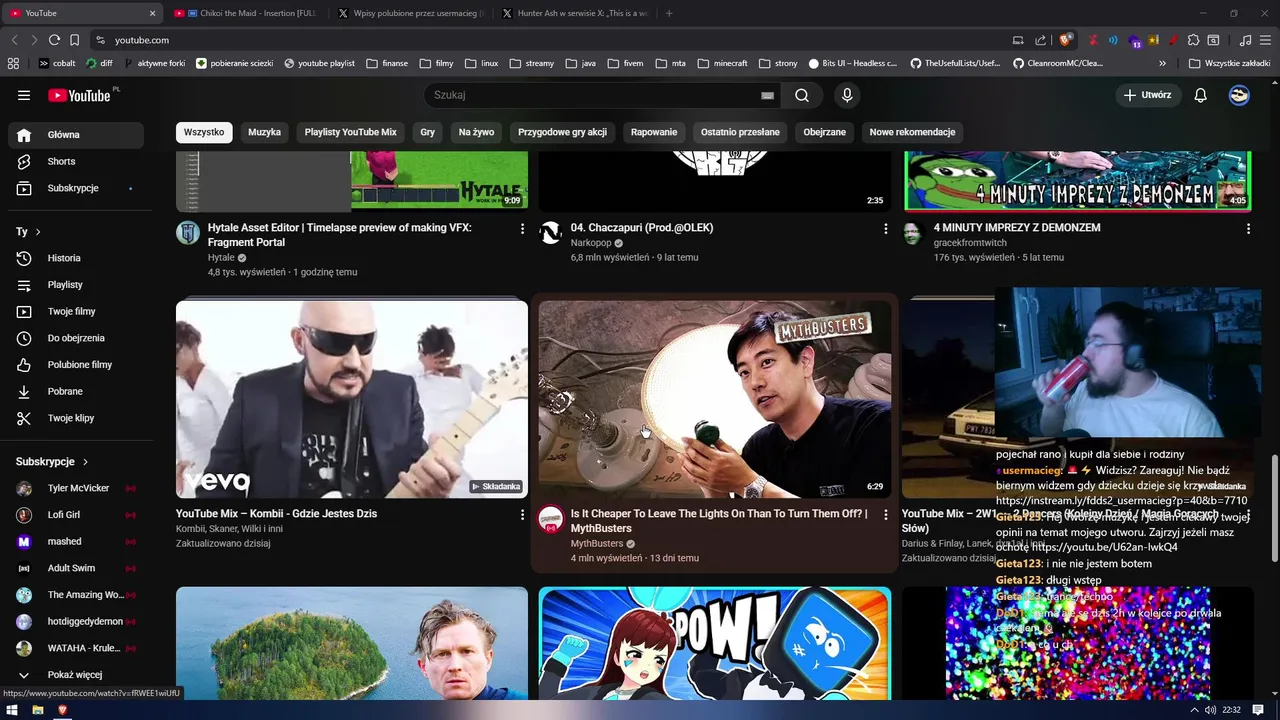Select the Wszystko filter chip
The height and width of the screenshot is (720, 1280).
click(204, 132)
